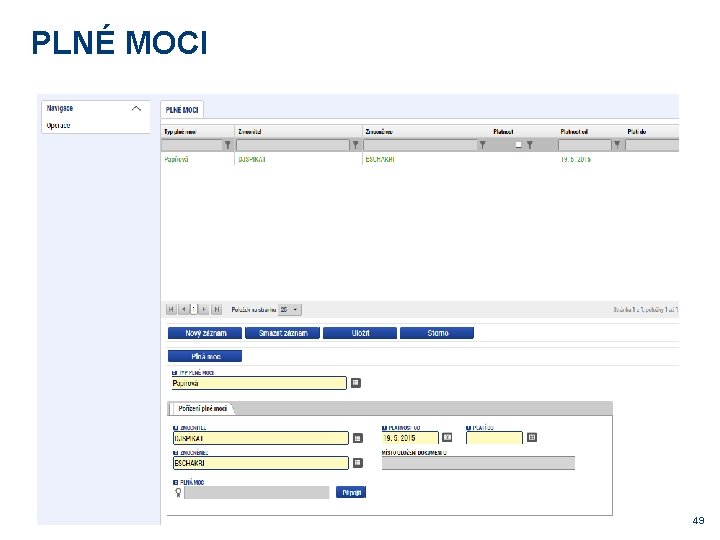Select the Pořízení plné moci tab

coord(202,408)
